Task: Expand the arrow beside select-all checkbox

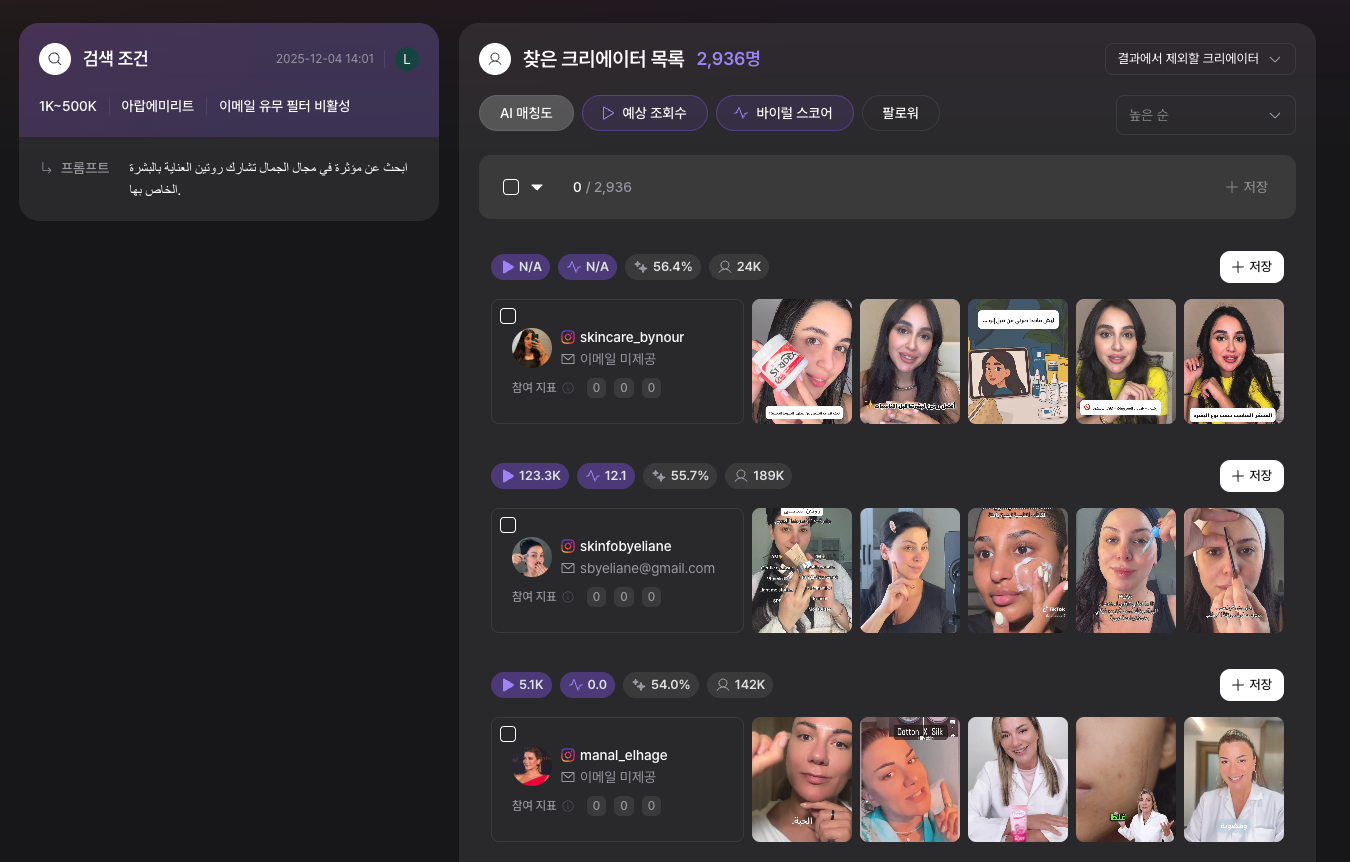Action: click(537, 187)
